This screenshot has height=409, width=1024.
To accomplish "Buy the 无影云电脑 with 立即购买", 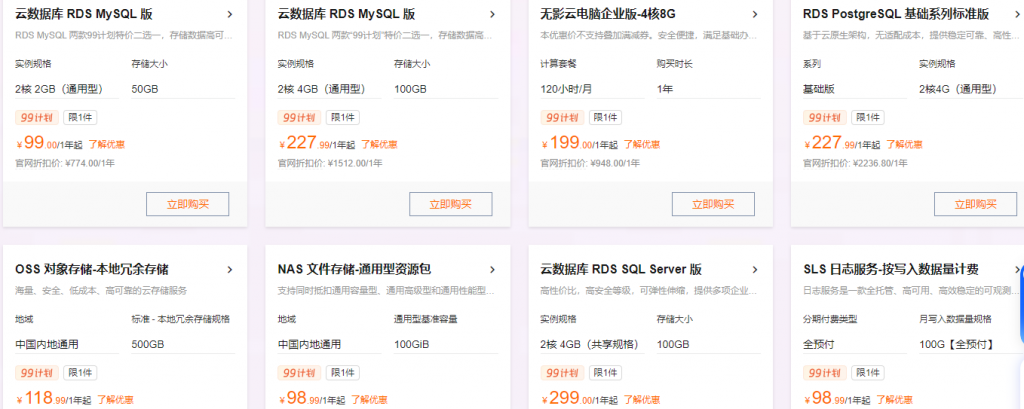I will (x=712, y=204).
